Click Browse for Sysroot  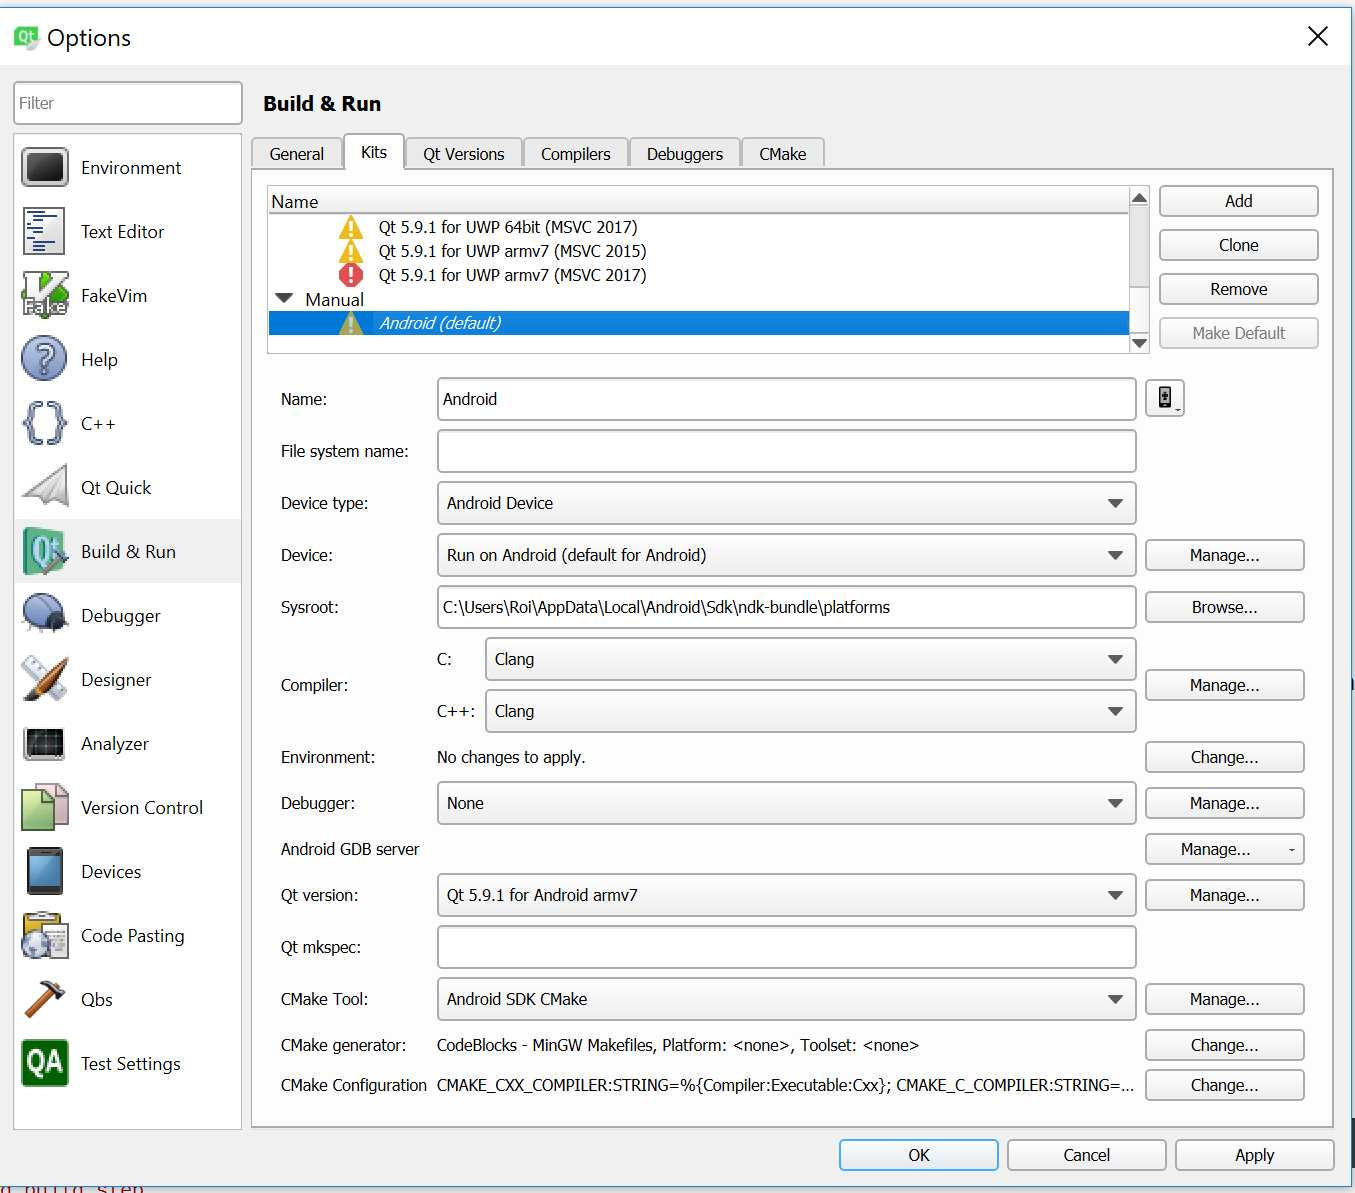click(1224, 607)
